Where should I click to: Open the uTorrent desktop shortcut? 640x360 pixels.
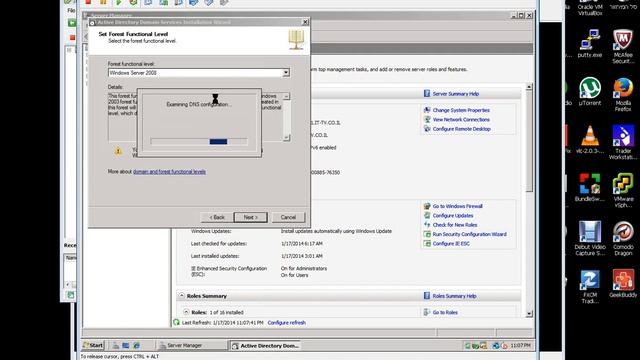(x=589, y=91)
